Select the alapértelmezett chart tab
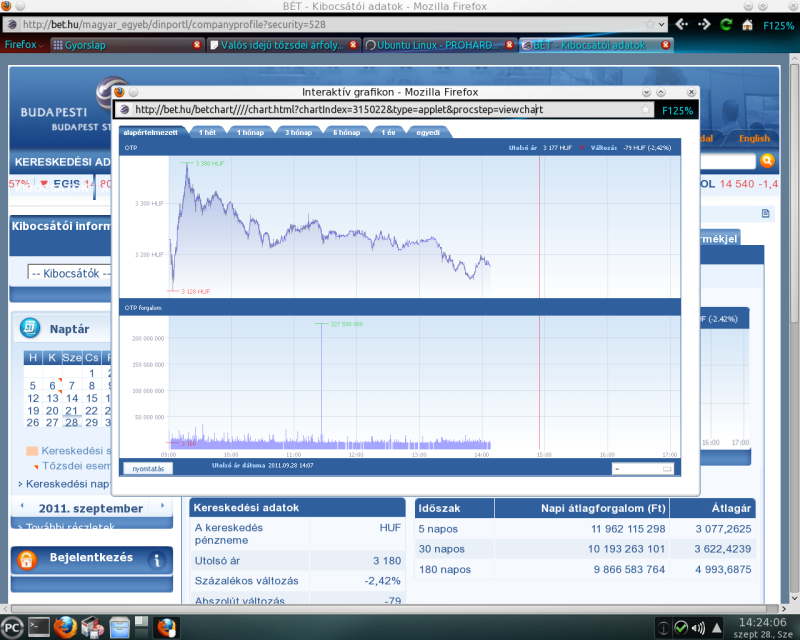Viewport: 800px width, 640px height. 151,132
